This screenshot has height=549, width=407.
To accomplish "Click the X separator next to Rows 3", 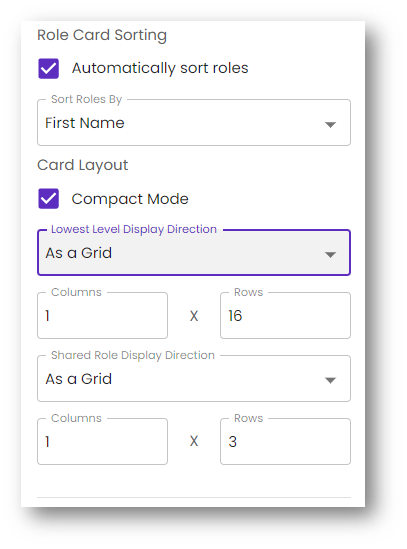I will point(194,441).
